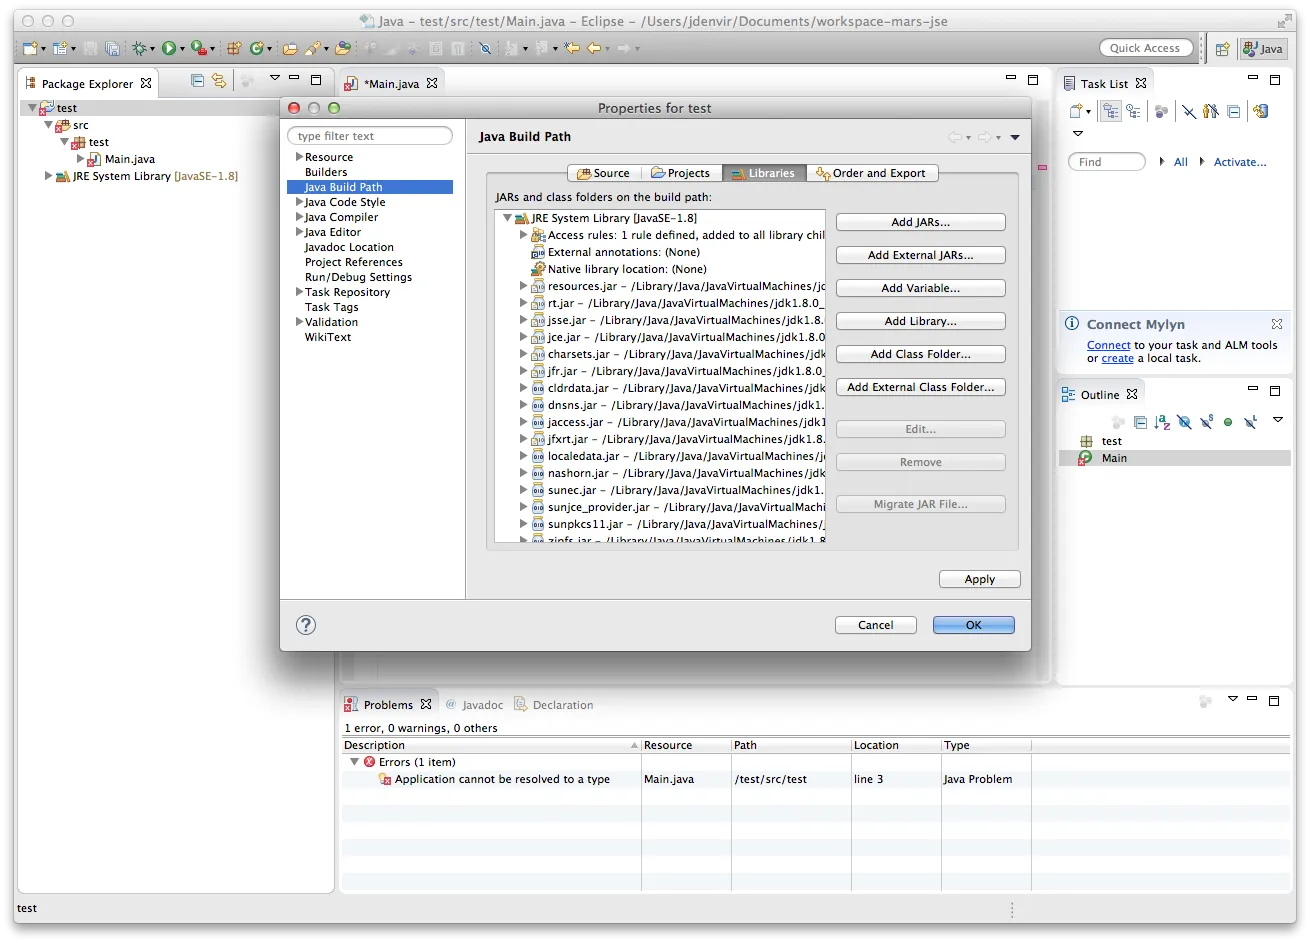This screenshot has height=943, width=1310.
Task: Click Collapse All icon in Outline toolbar
Action: point(1140,422)
